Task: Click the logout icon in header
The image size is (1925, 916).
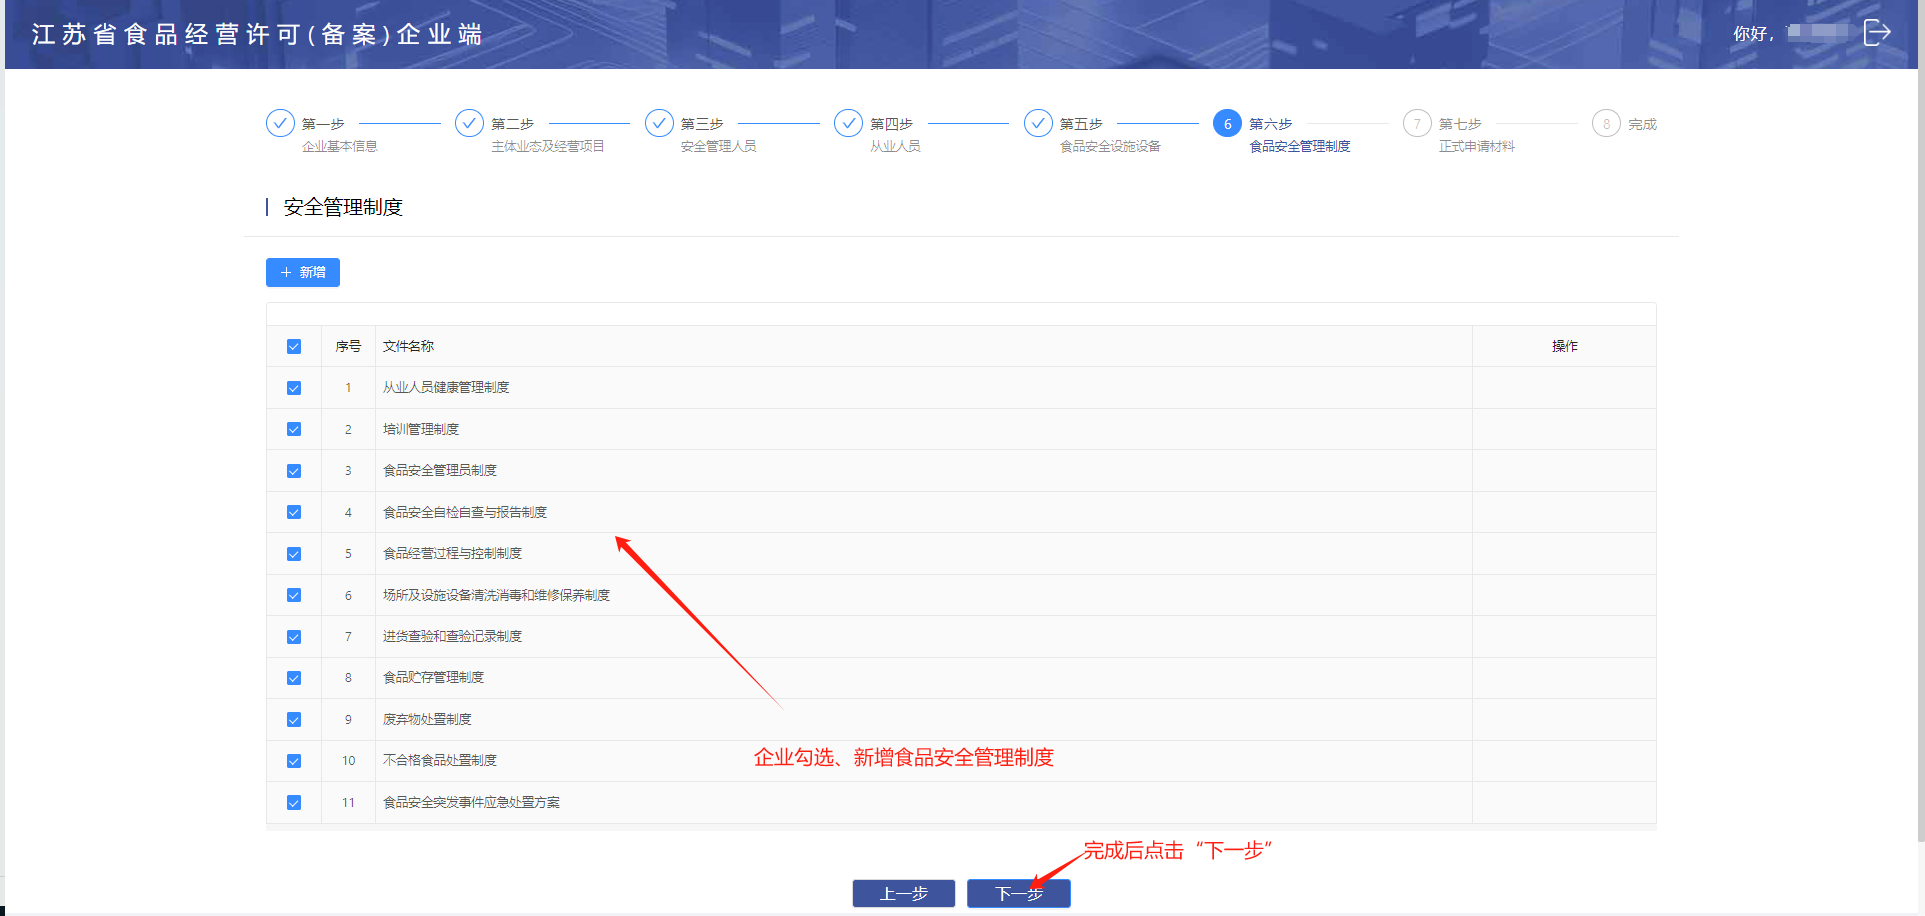Action: (1876, 33)
